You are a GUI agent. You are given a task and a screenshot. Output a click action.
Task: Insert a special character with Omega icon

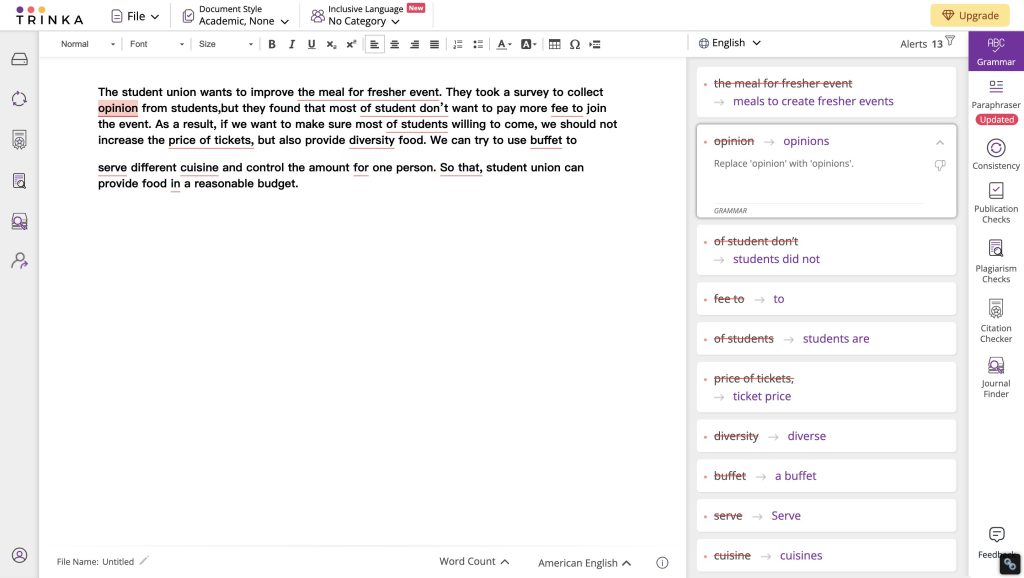(575, 44)
